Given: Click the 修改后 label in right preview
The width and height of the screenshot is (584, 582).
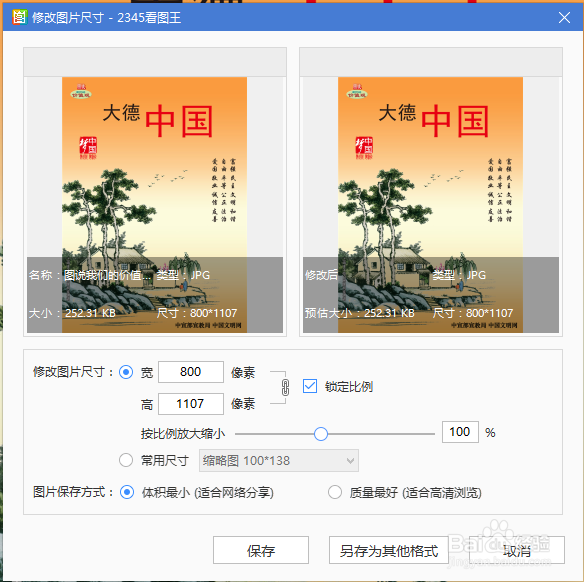Looking at the screenshot, I should click(x=321, y=275).
